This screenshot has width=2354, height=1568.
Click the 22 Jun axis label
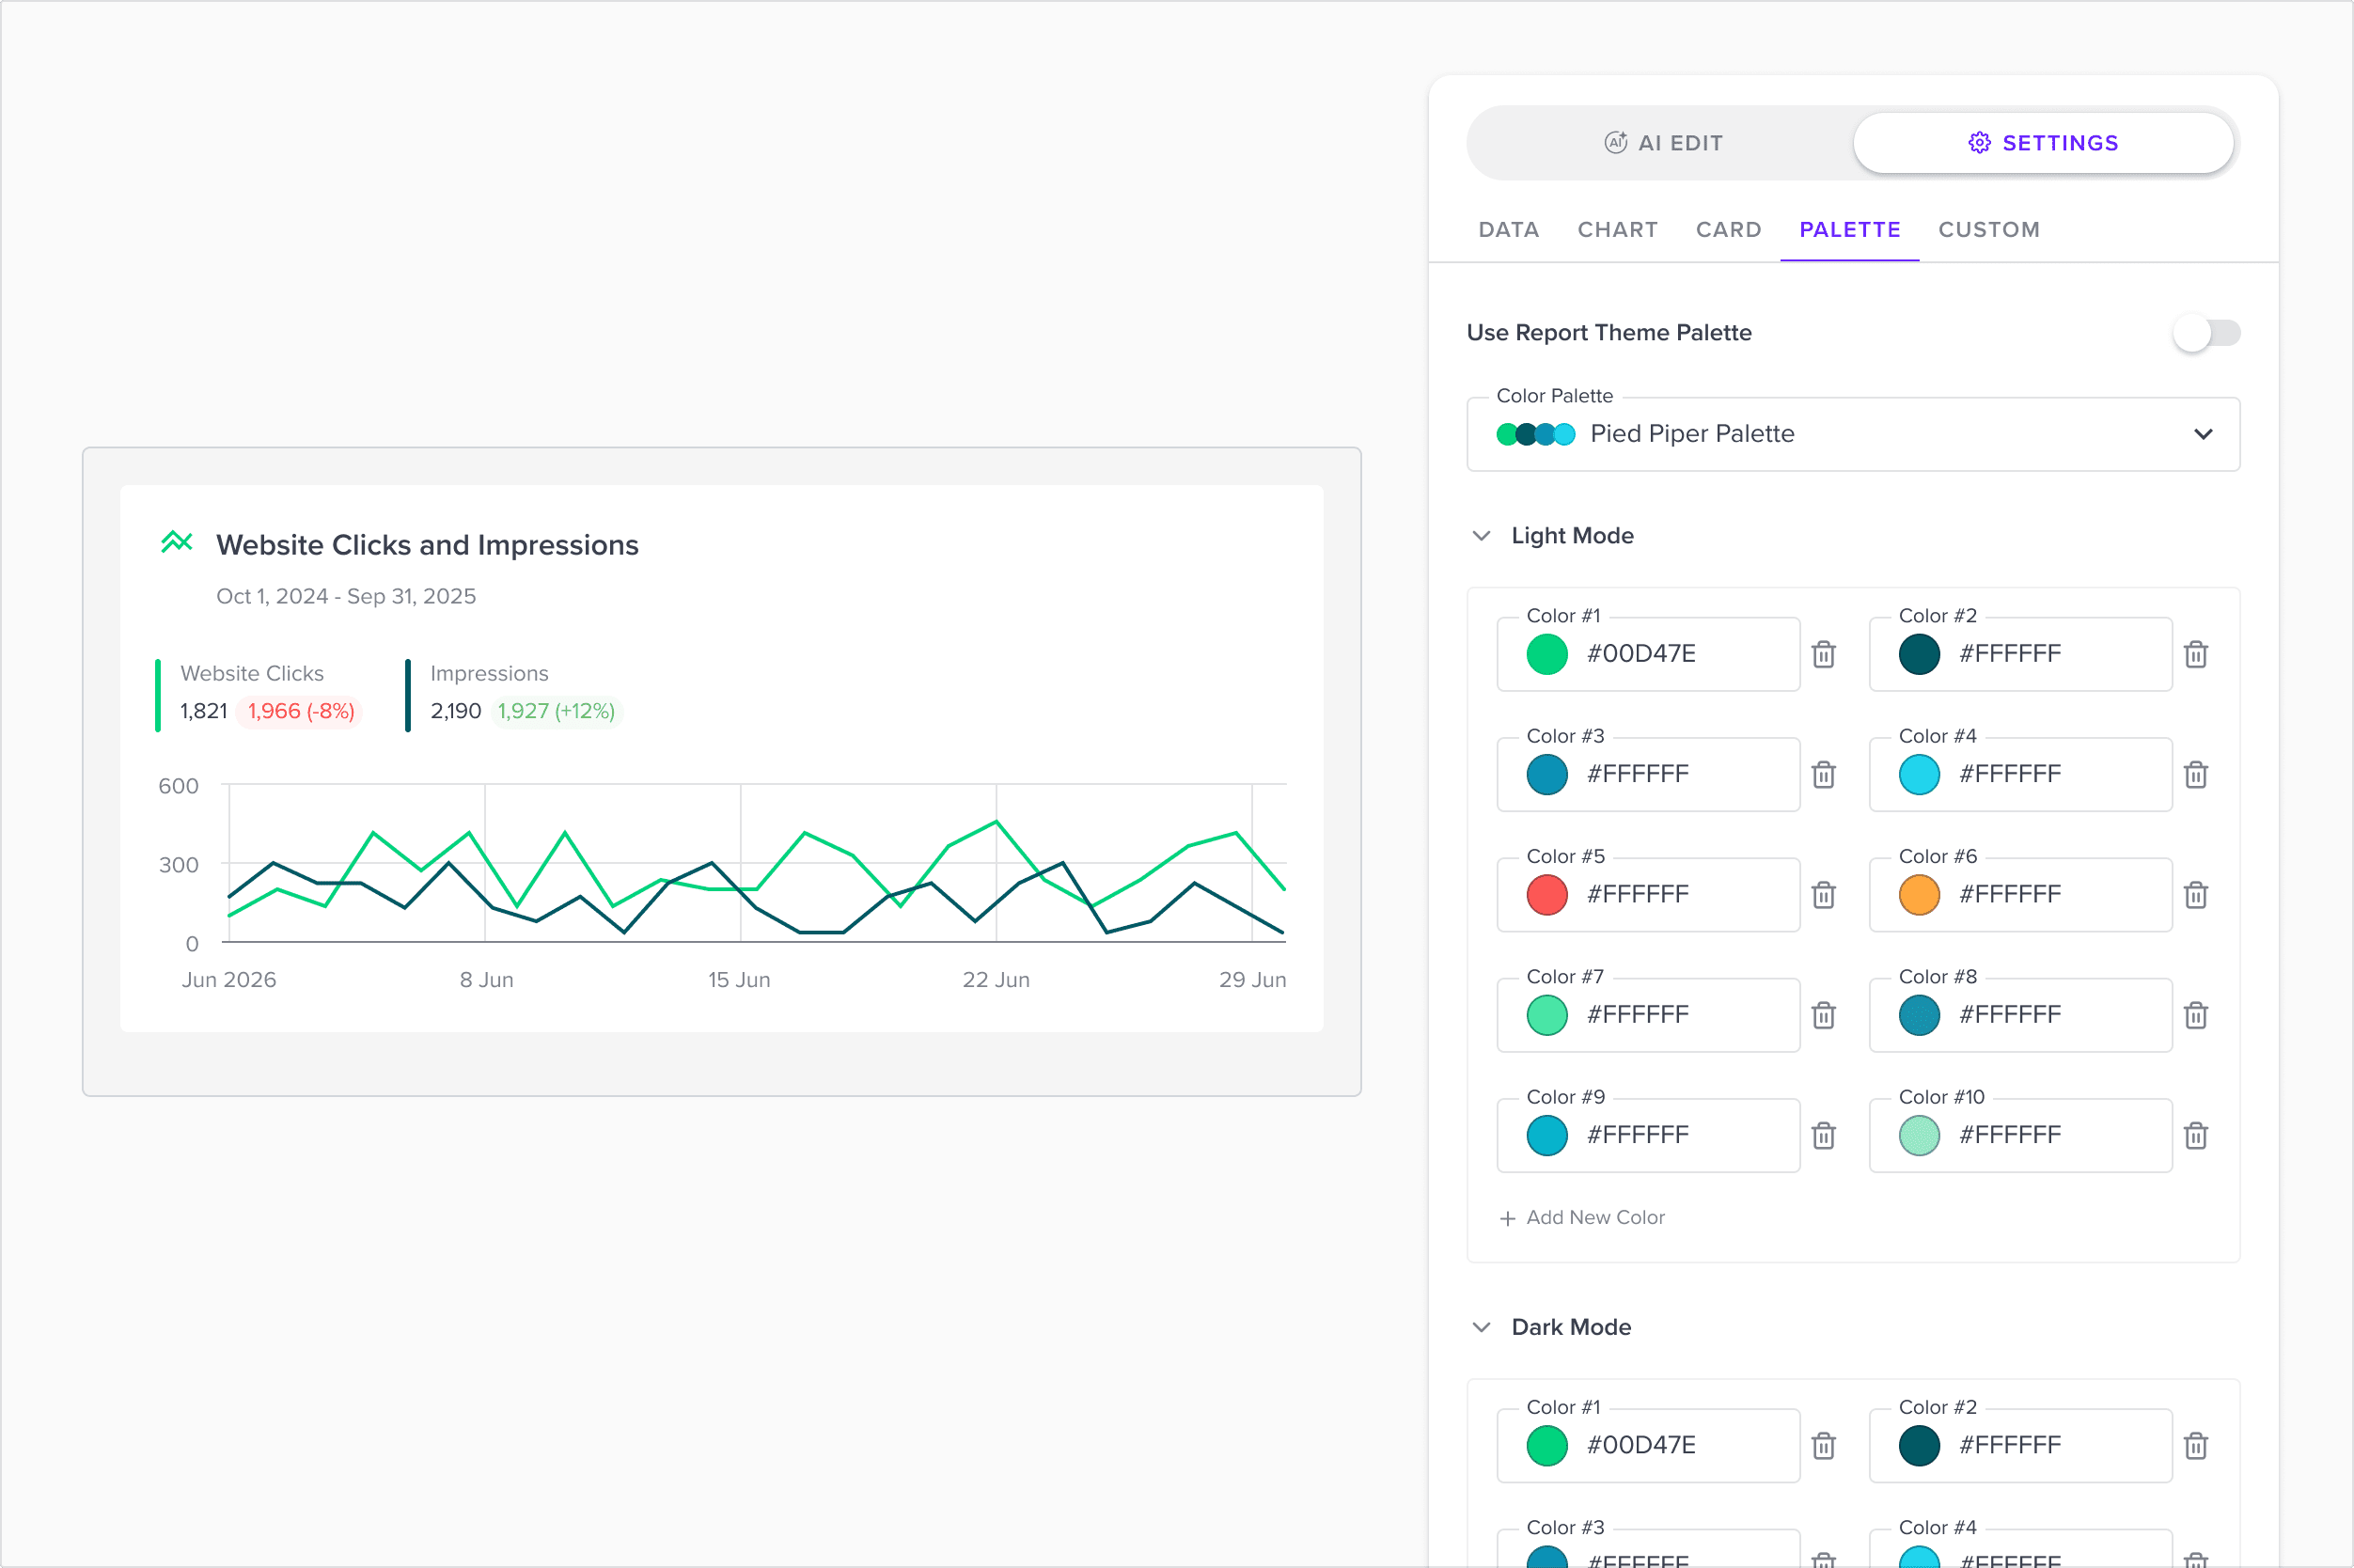(996, 980)
